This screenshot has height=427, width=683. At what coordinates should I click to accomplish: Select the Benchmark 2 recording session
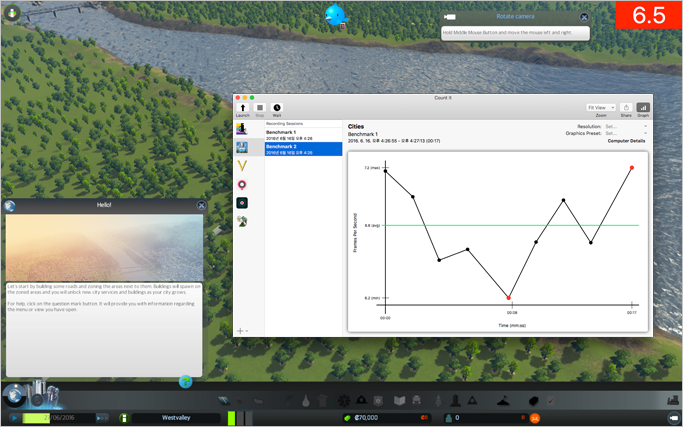tap(303, 149)
